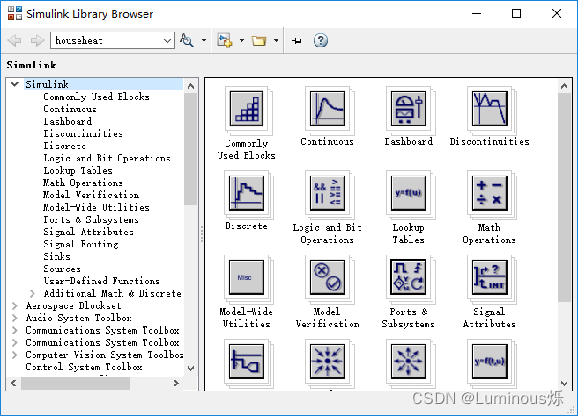
Task: Open the help question mark icon
Action: pos(321,40)
